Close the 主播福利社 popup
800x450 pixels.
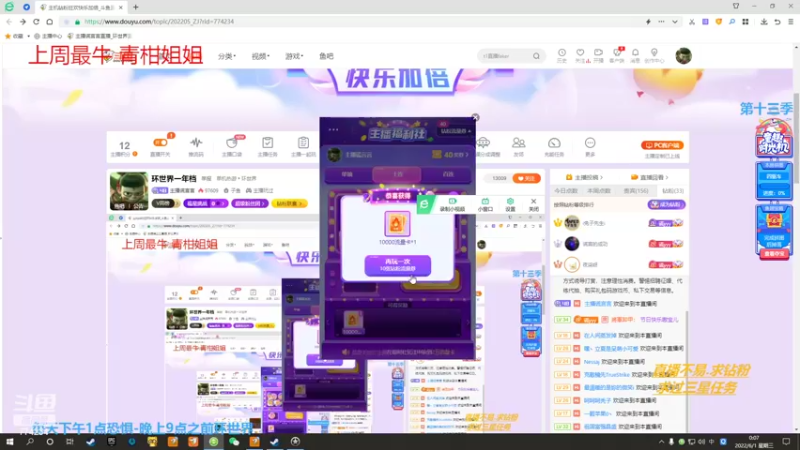pos(475,117)
